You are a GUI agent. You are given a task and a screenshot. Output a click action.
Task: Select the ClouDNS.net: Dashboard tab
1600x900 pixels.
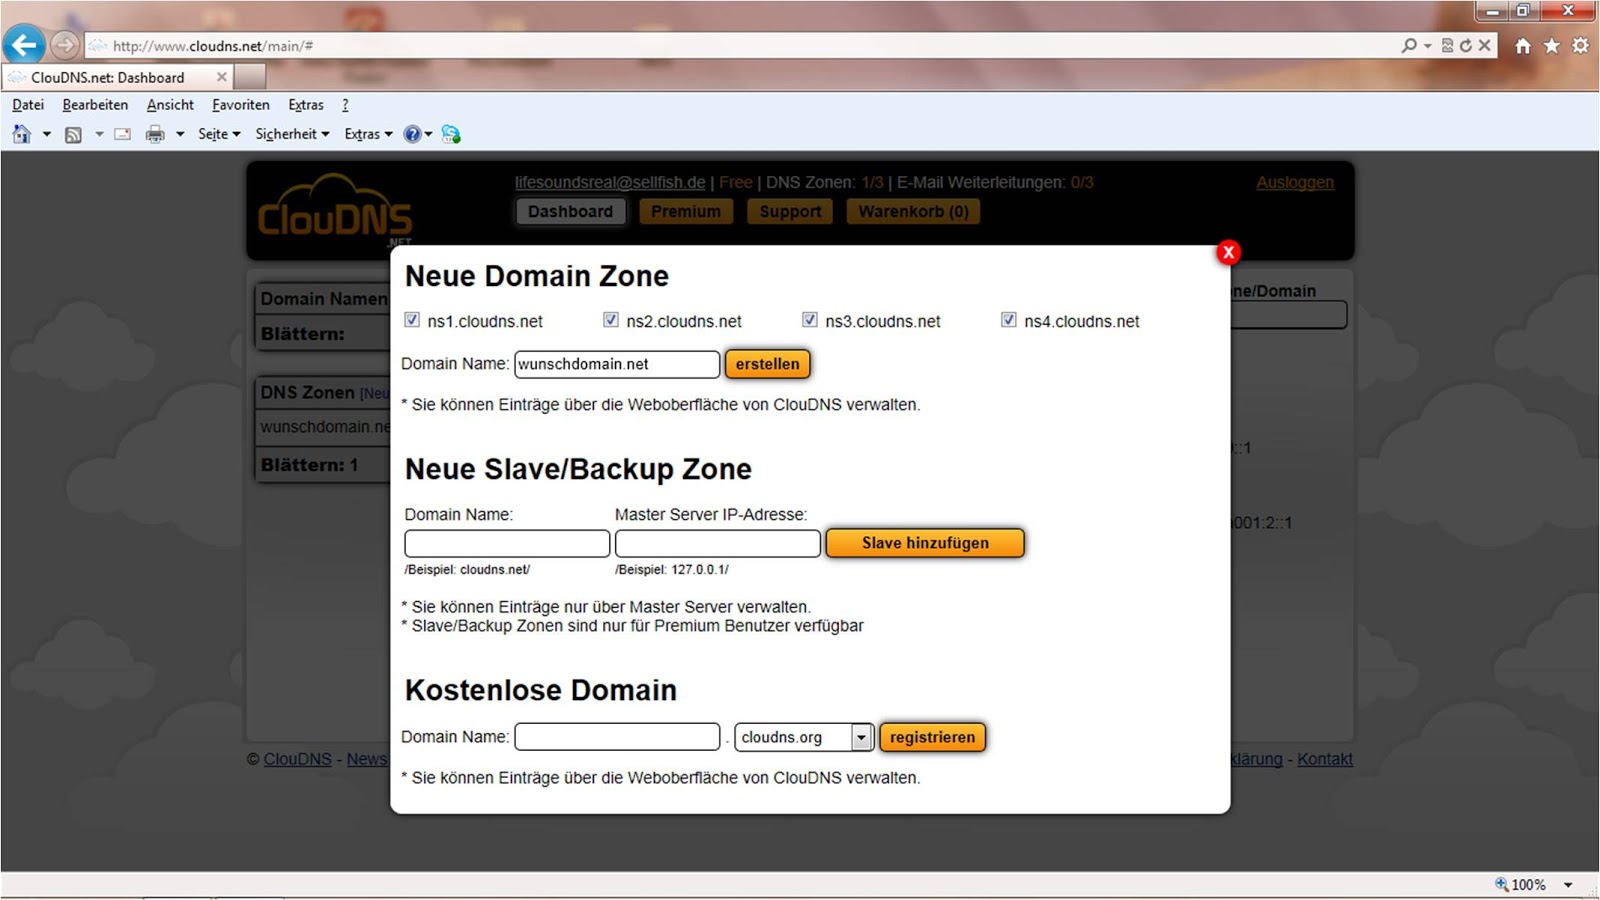118,77
